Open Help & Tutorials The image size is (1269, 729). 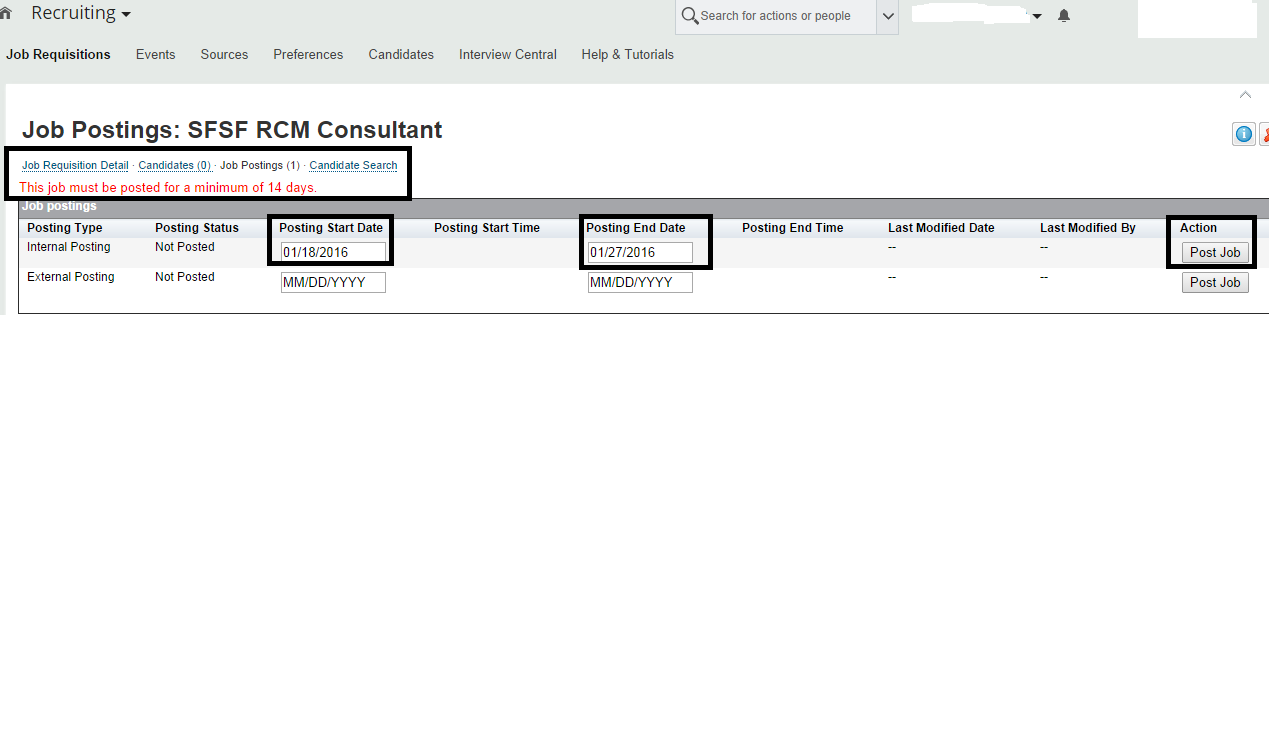click(x=627, y=54)
